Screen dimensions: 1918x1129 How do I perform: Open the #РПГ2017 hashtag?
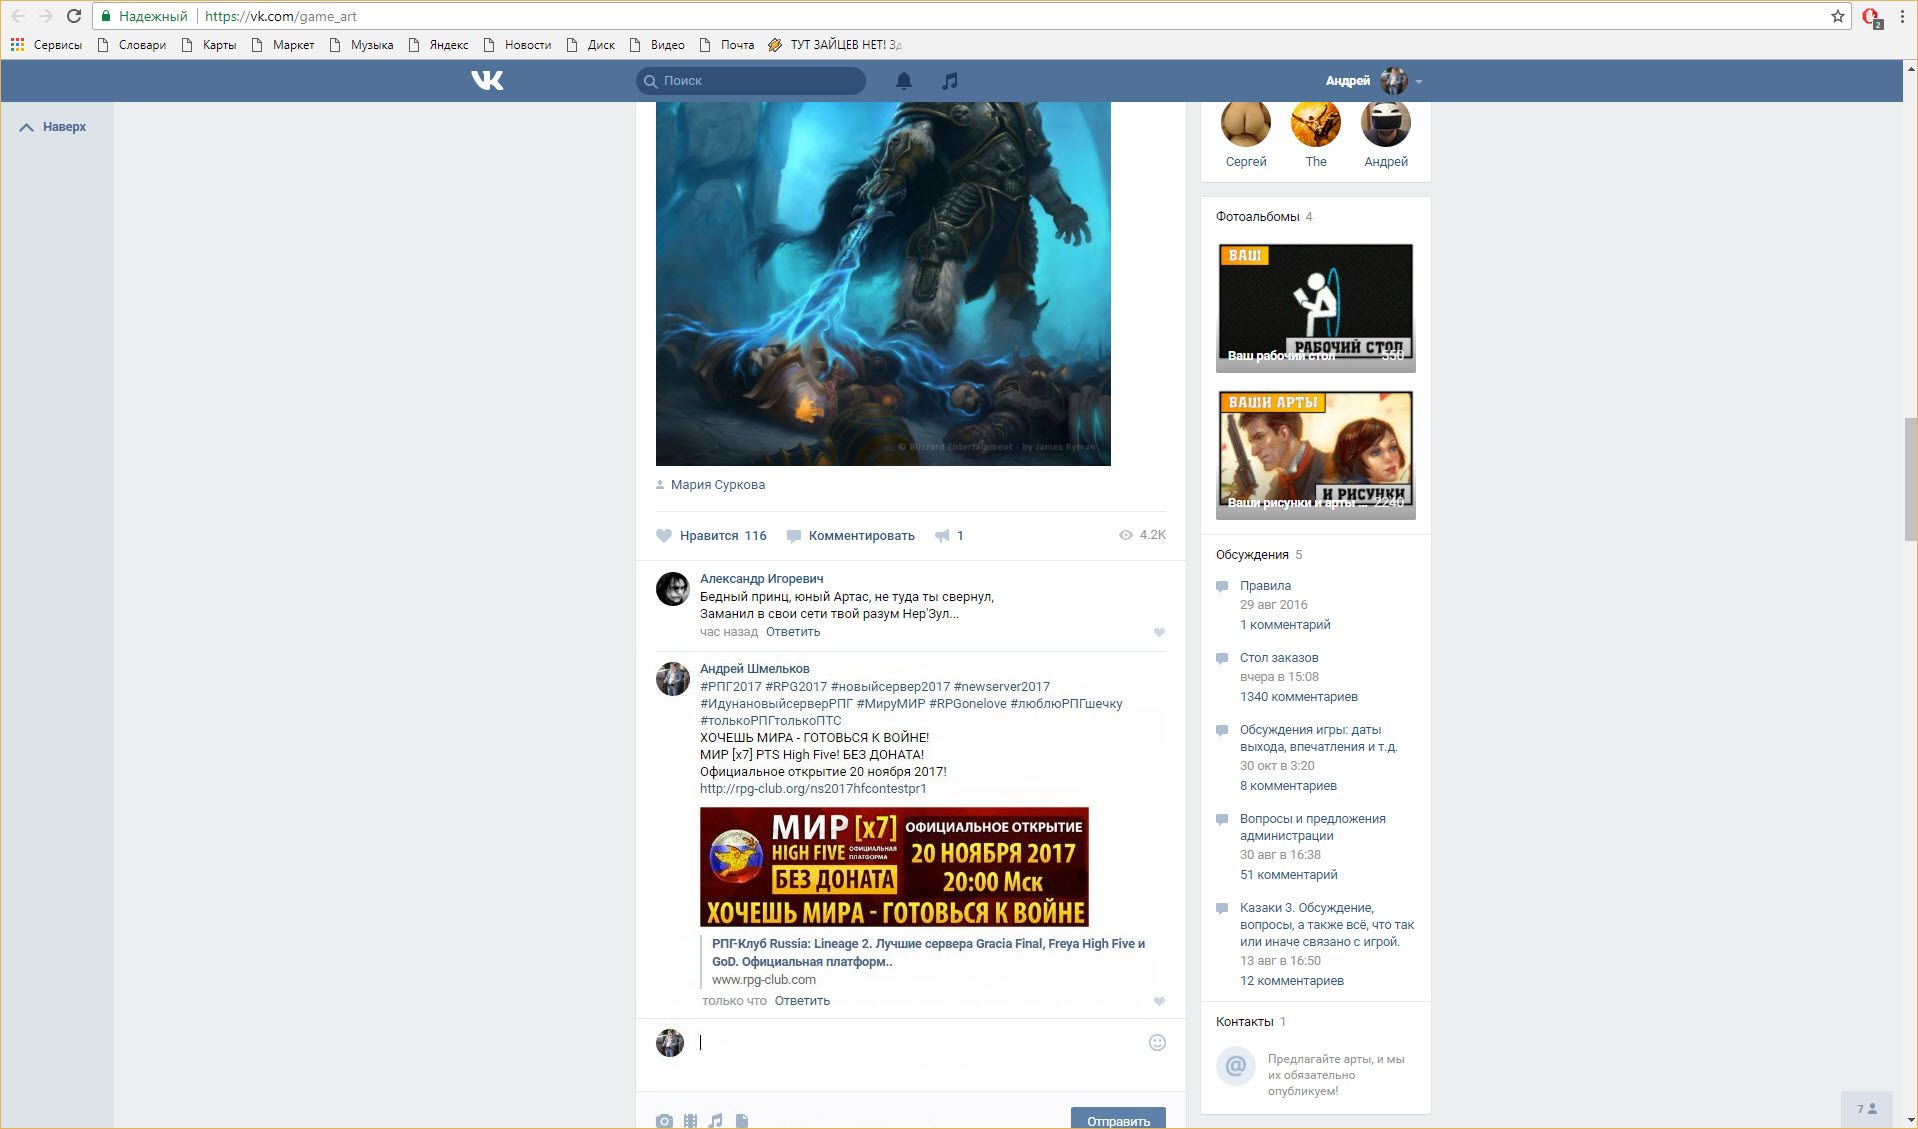coord(730,687)
